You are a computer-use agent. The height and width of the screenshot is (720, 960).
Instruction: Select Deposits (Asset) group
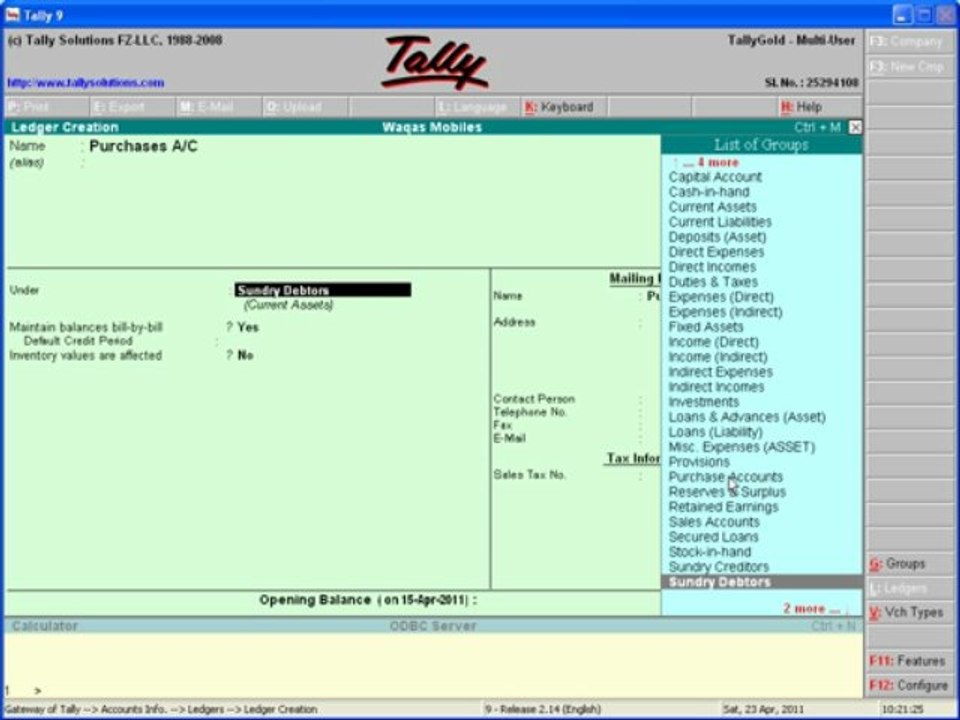coord(718,237)
